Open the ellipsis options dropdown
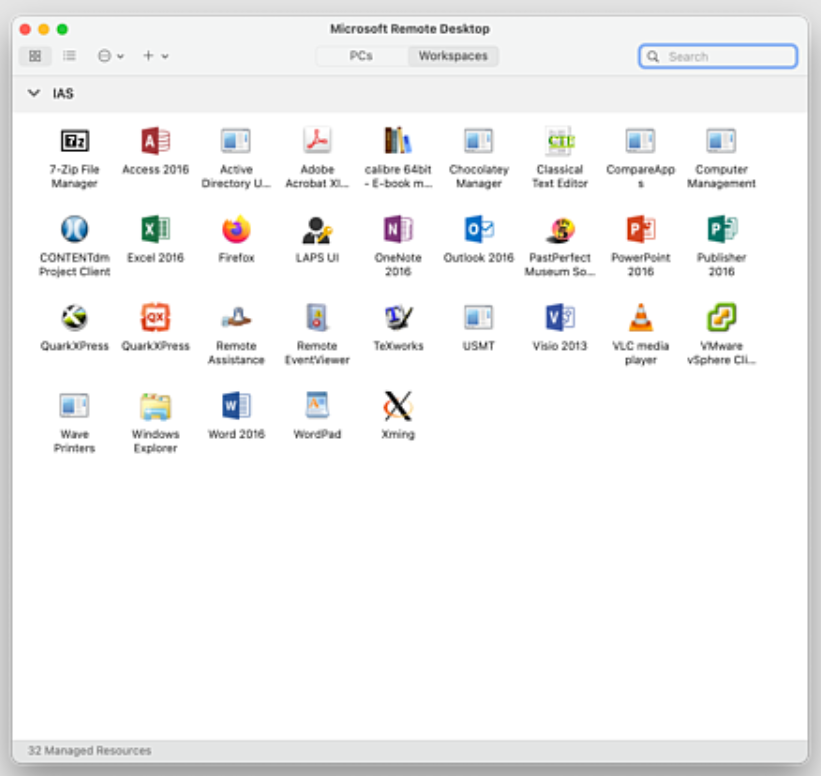 click(x=110, y=56)
